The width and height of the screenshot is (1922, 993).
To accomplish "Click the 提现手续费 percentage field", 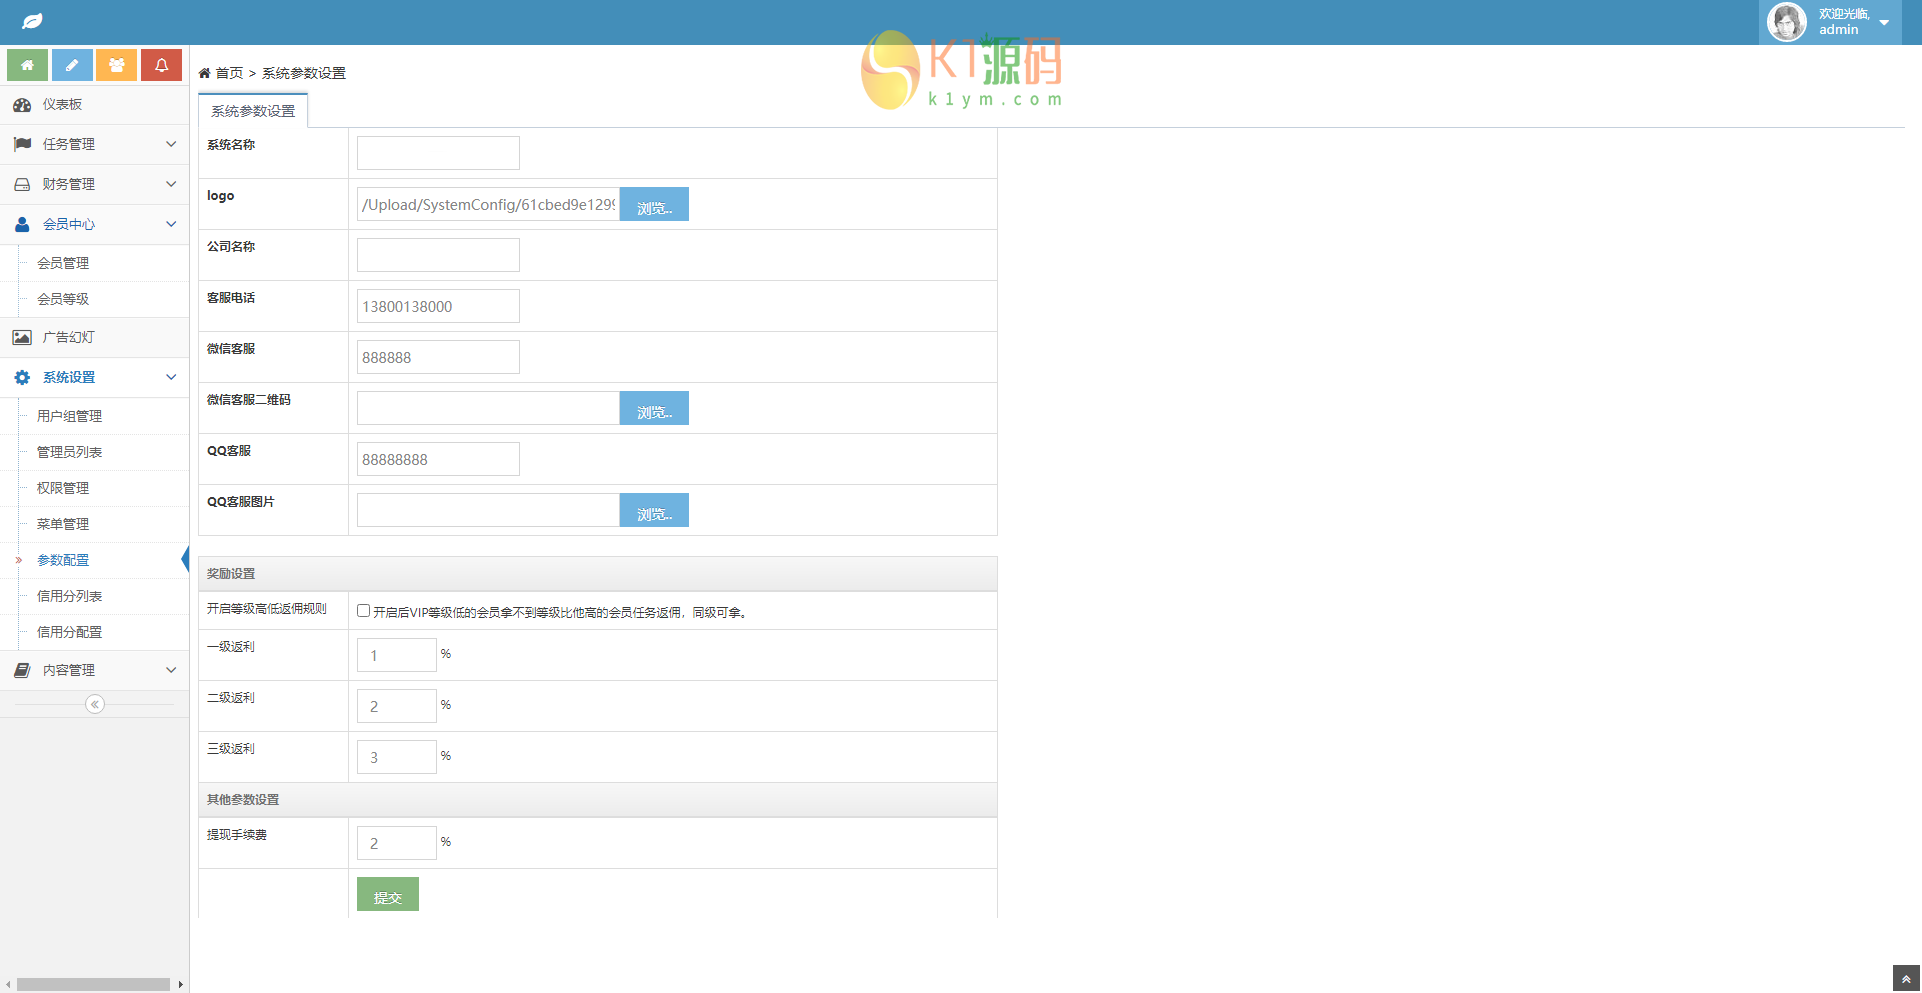I will [397, 843].
